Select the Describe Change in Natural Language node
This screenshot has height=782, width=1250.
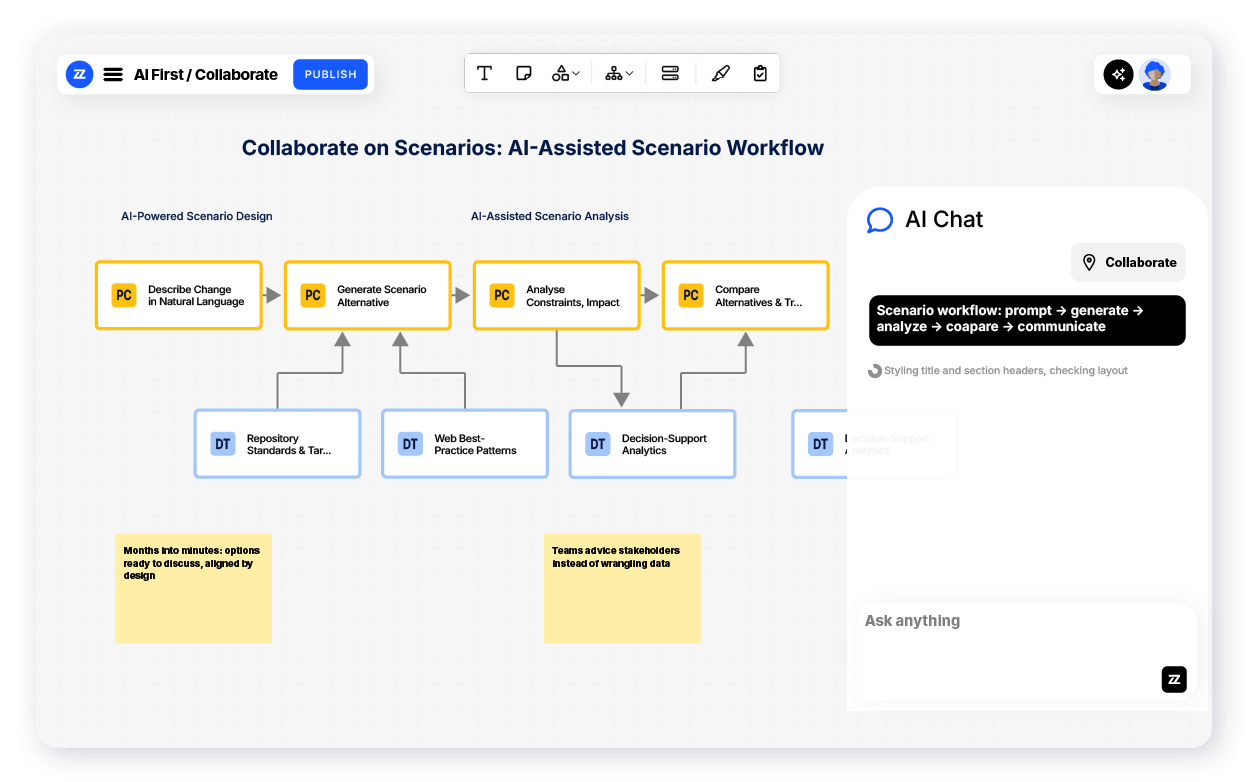click(x=179, y=295)
